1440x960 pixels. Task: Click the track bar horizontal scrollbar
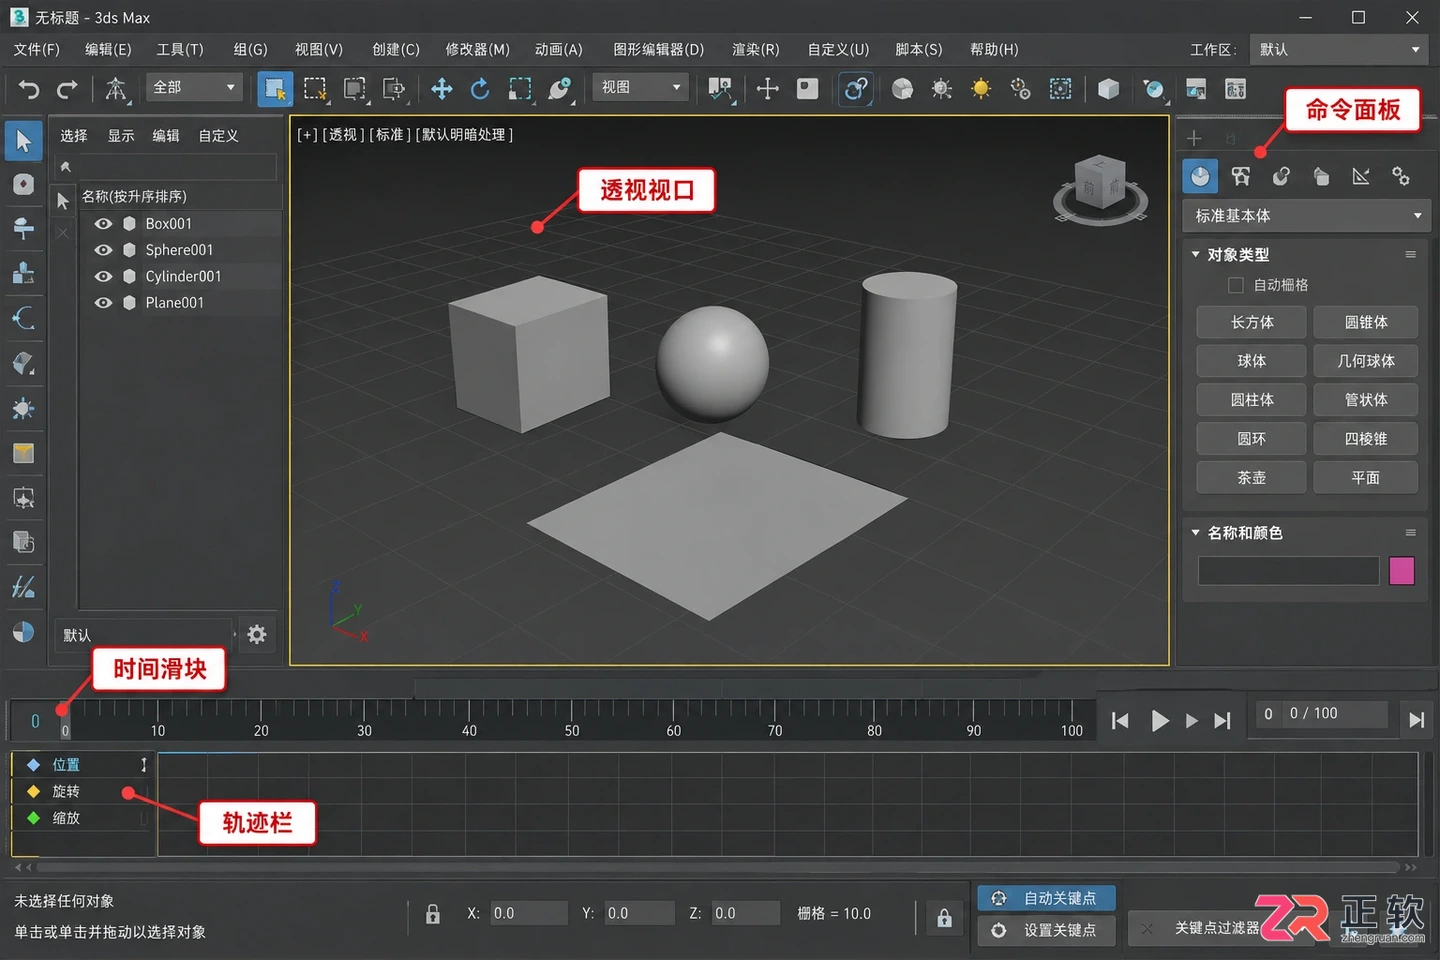pos(717,867)
